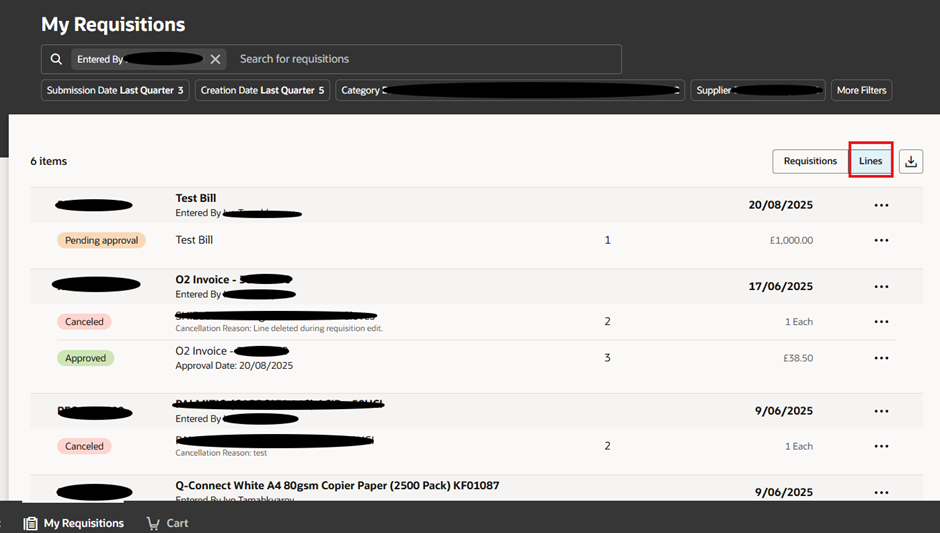Click the My Requisitions page heading
The width and height of the screenshot is (940, 533).
pos(113,25)
